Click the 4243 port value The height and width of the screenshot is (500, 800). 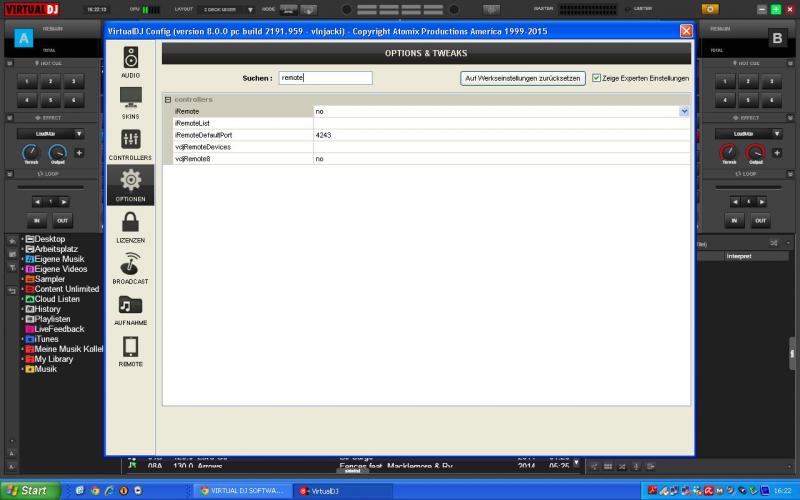coord(323,135)
